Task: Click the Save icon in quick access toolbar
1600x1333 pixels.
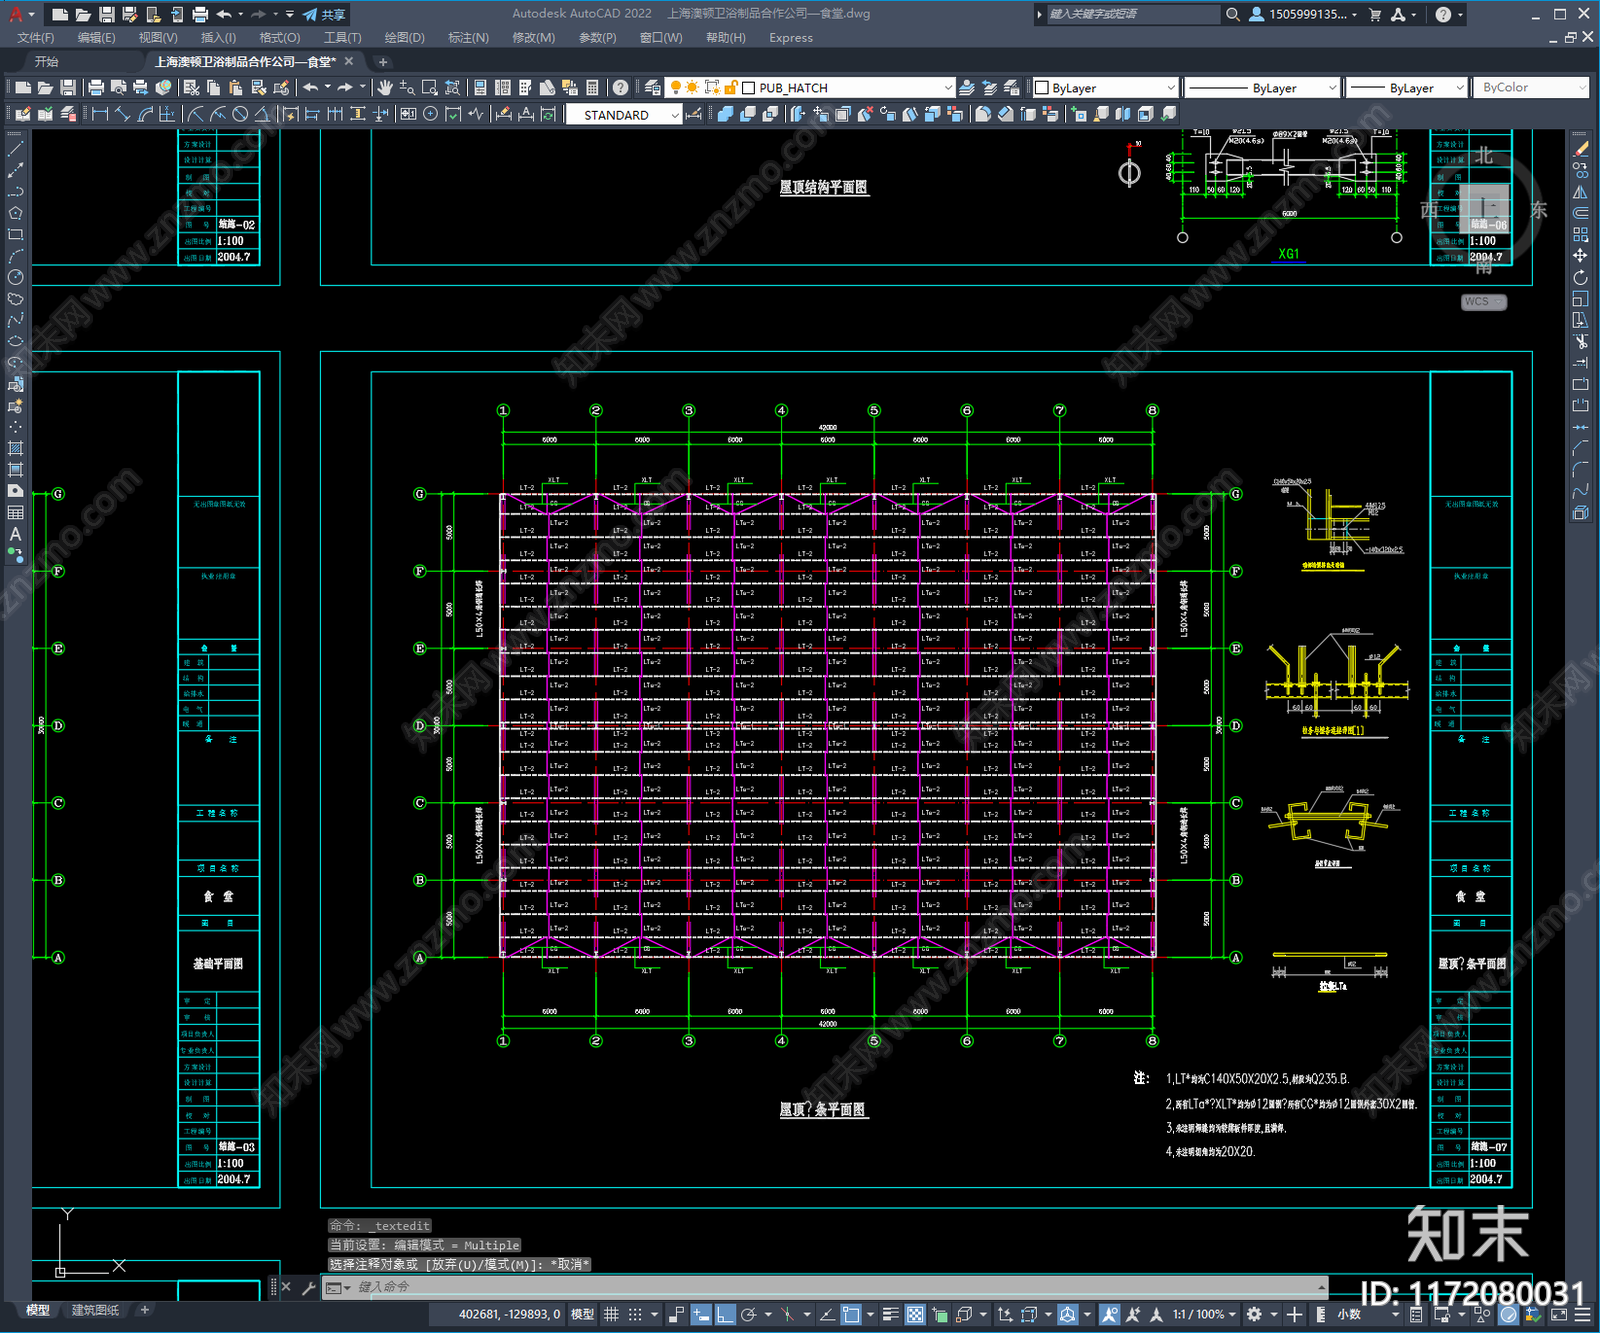Action: coord(106,14)
